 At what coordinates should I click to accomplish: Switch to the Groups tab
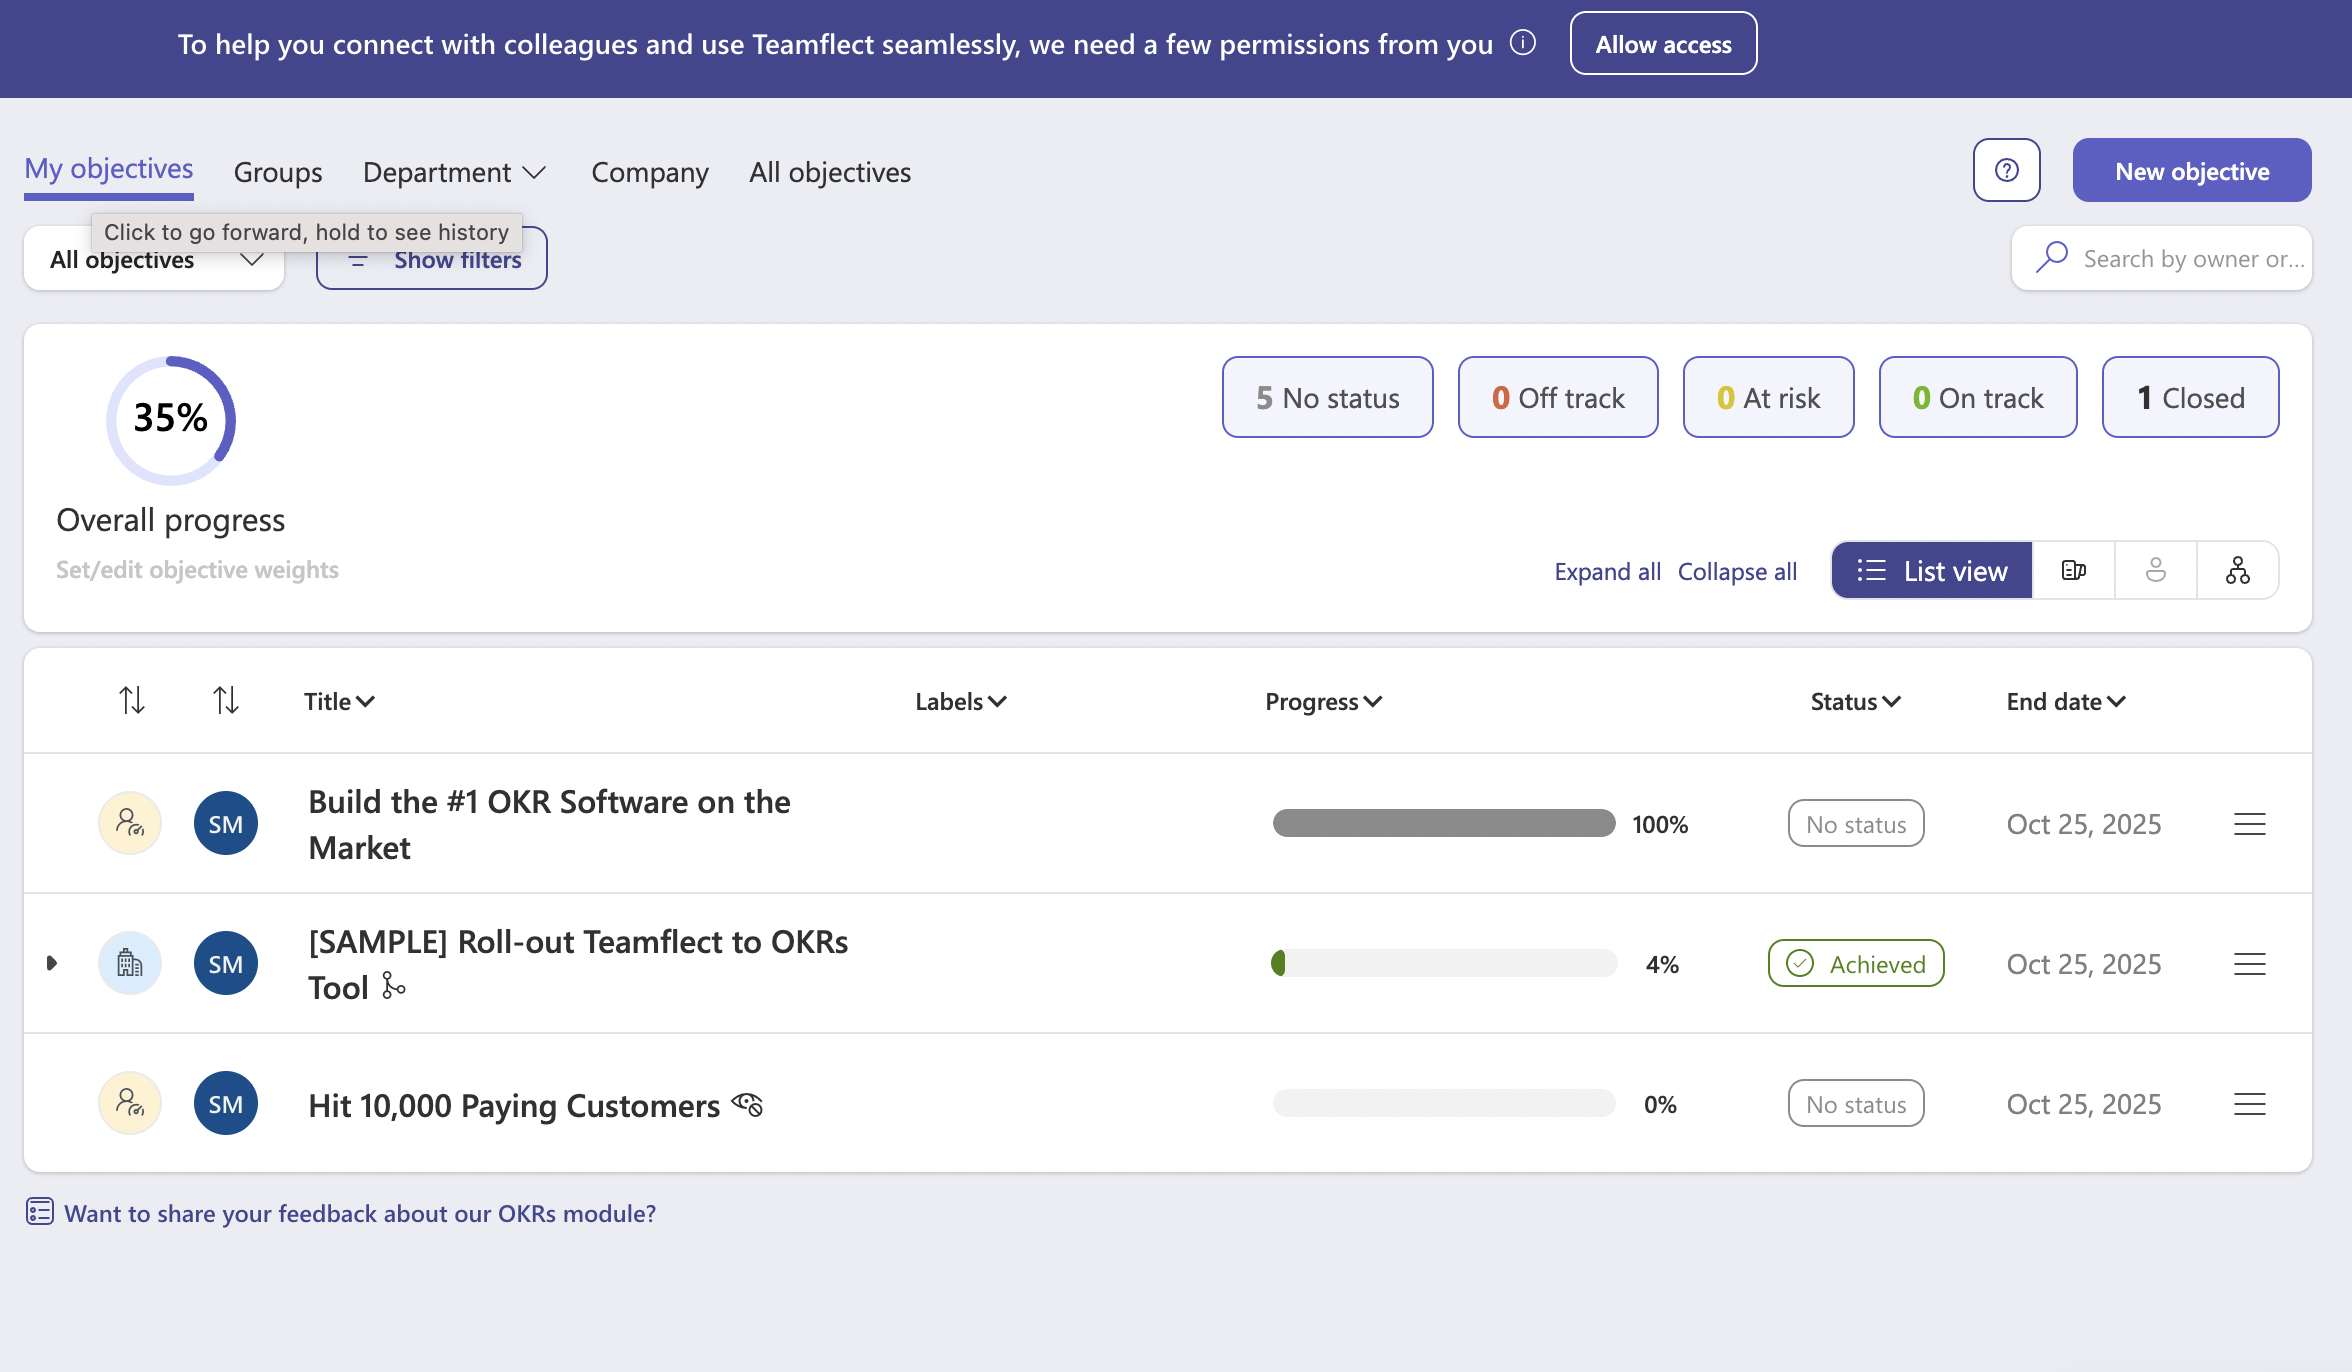tap(278, 172)
